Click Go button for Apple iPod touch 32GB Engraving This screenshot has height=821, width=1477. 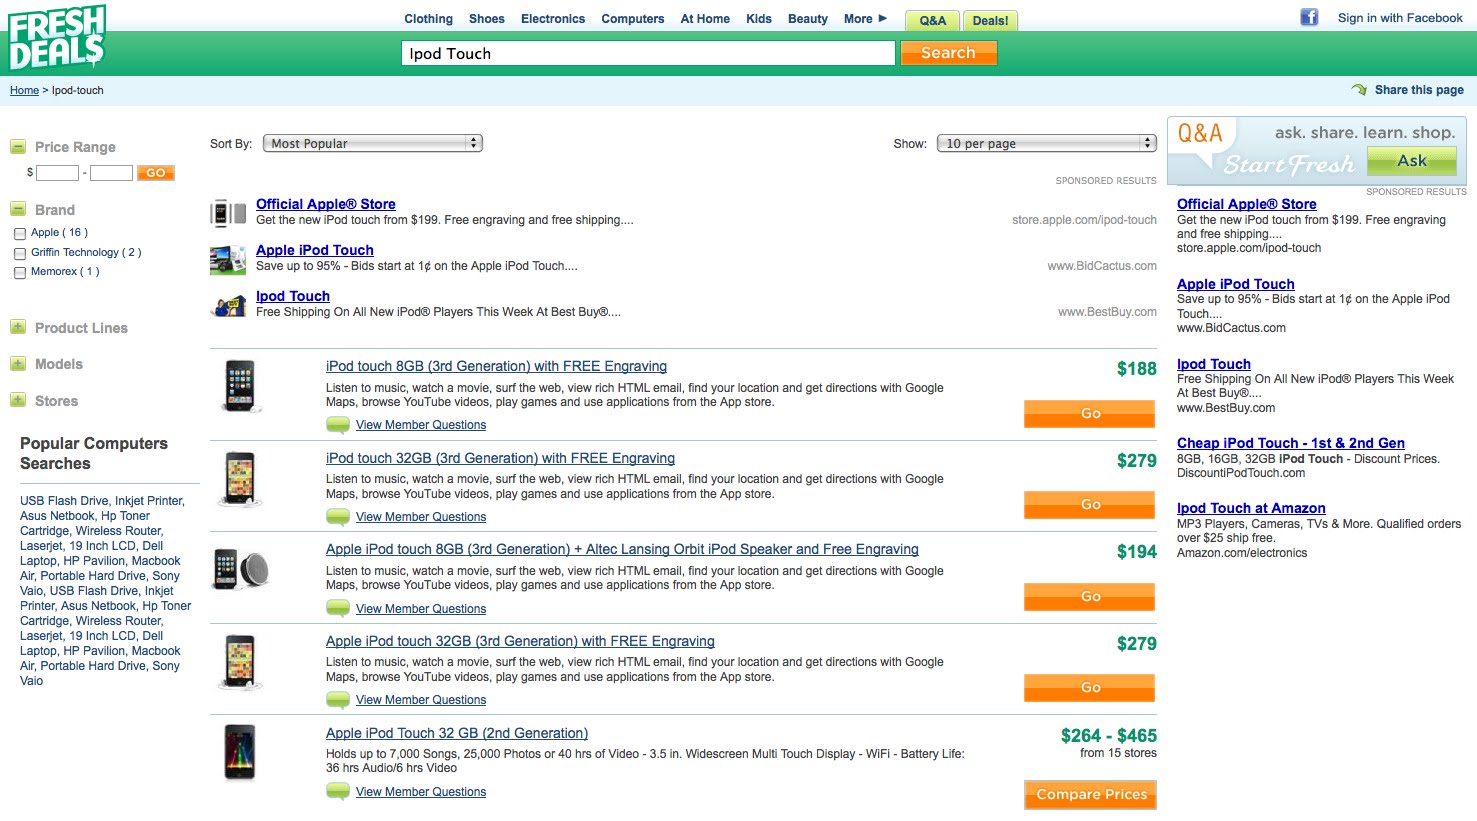pyautogui.click(x=1090, y=688)
